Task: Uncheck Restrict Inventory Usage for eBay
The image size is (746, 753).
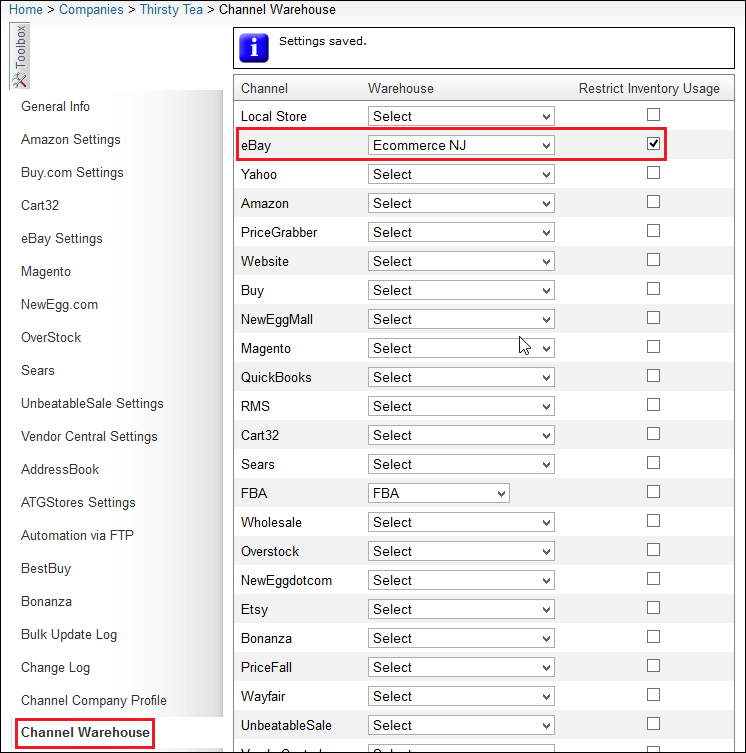Action: 653,144
